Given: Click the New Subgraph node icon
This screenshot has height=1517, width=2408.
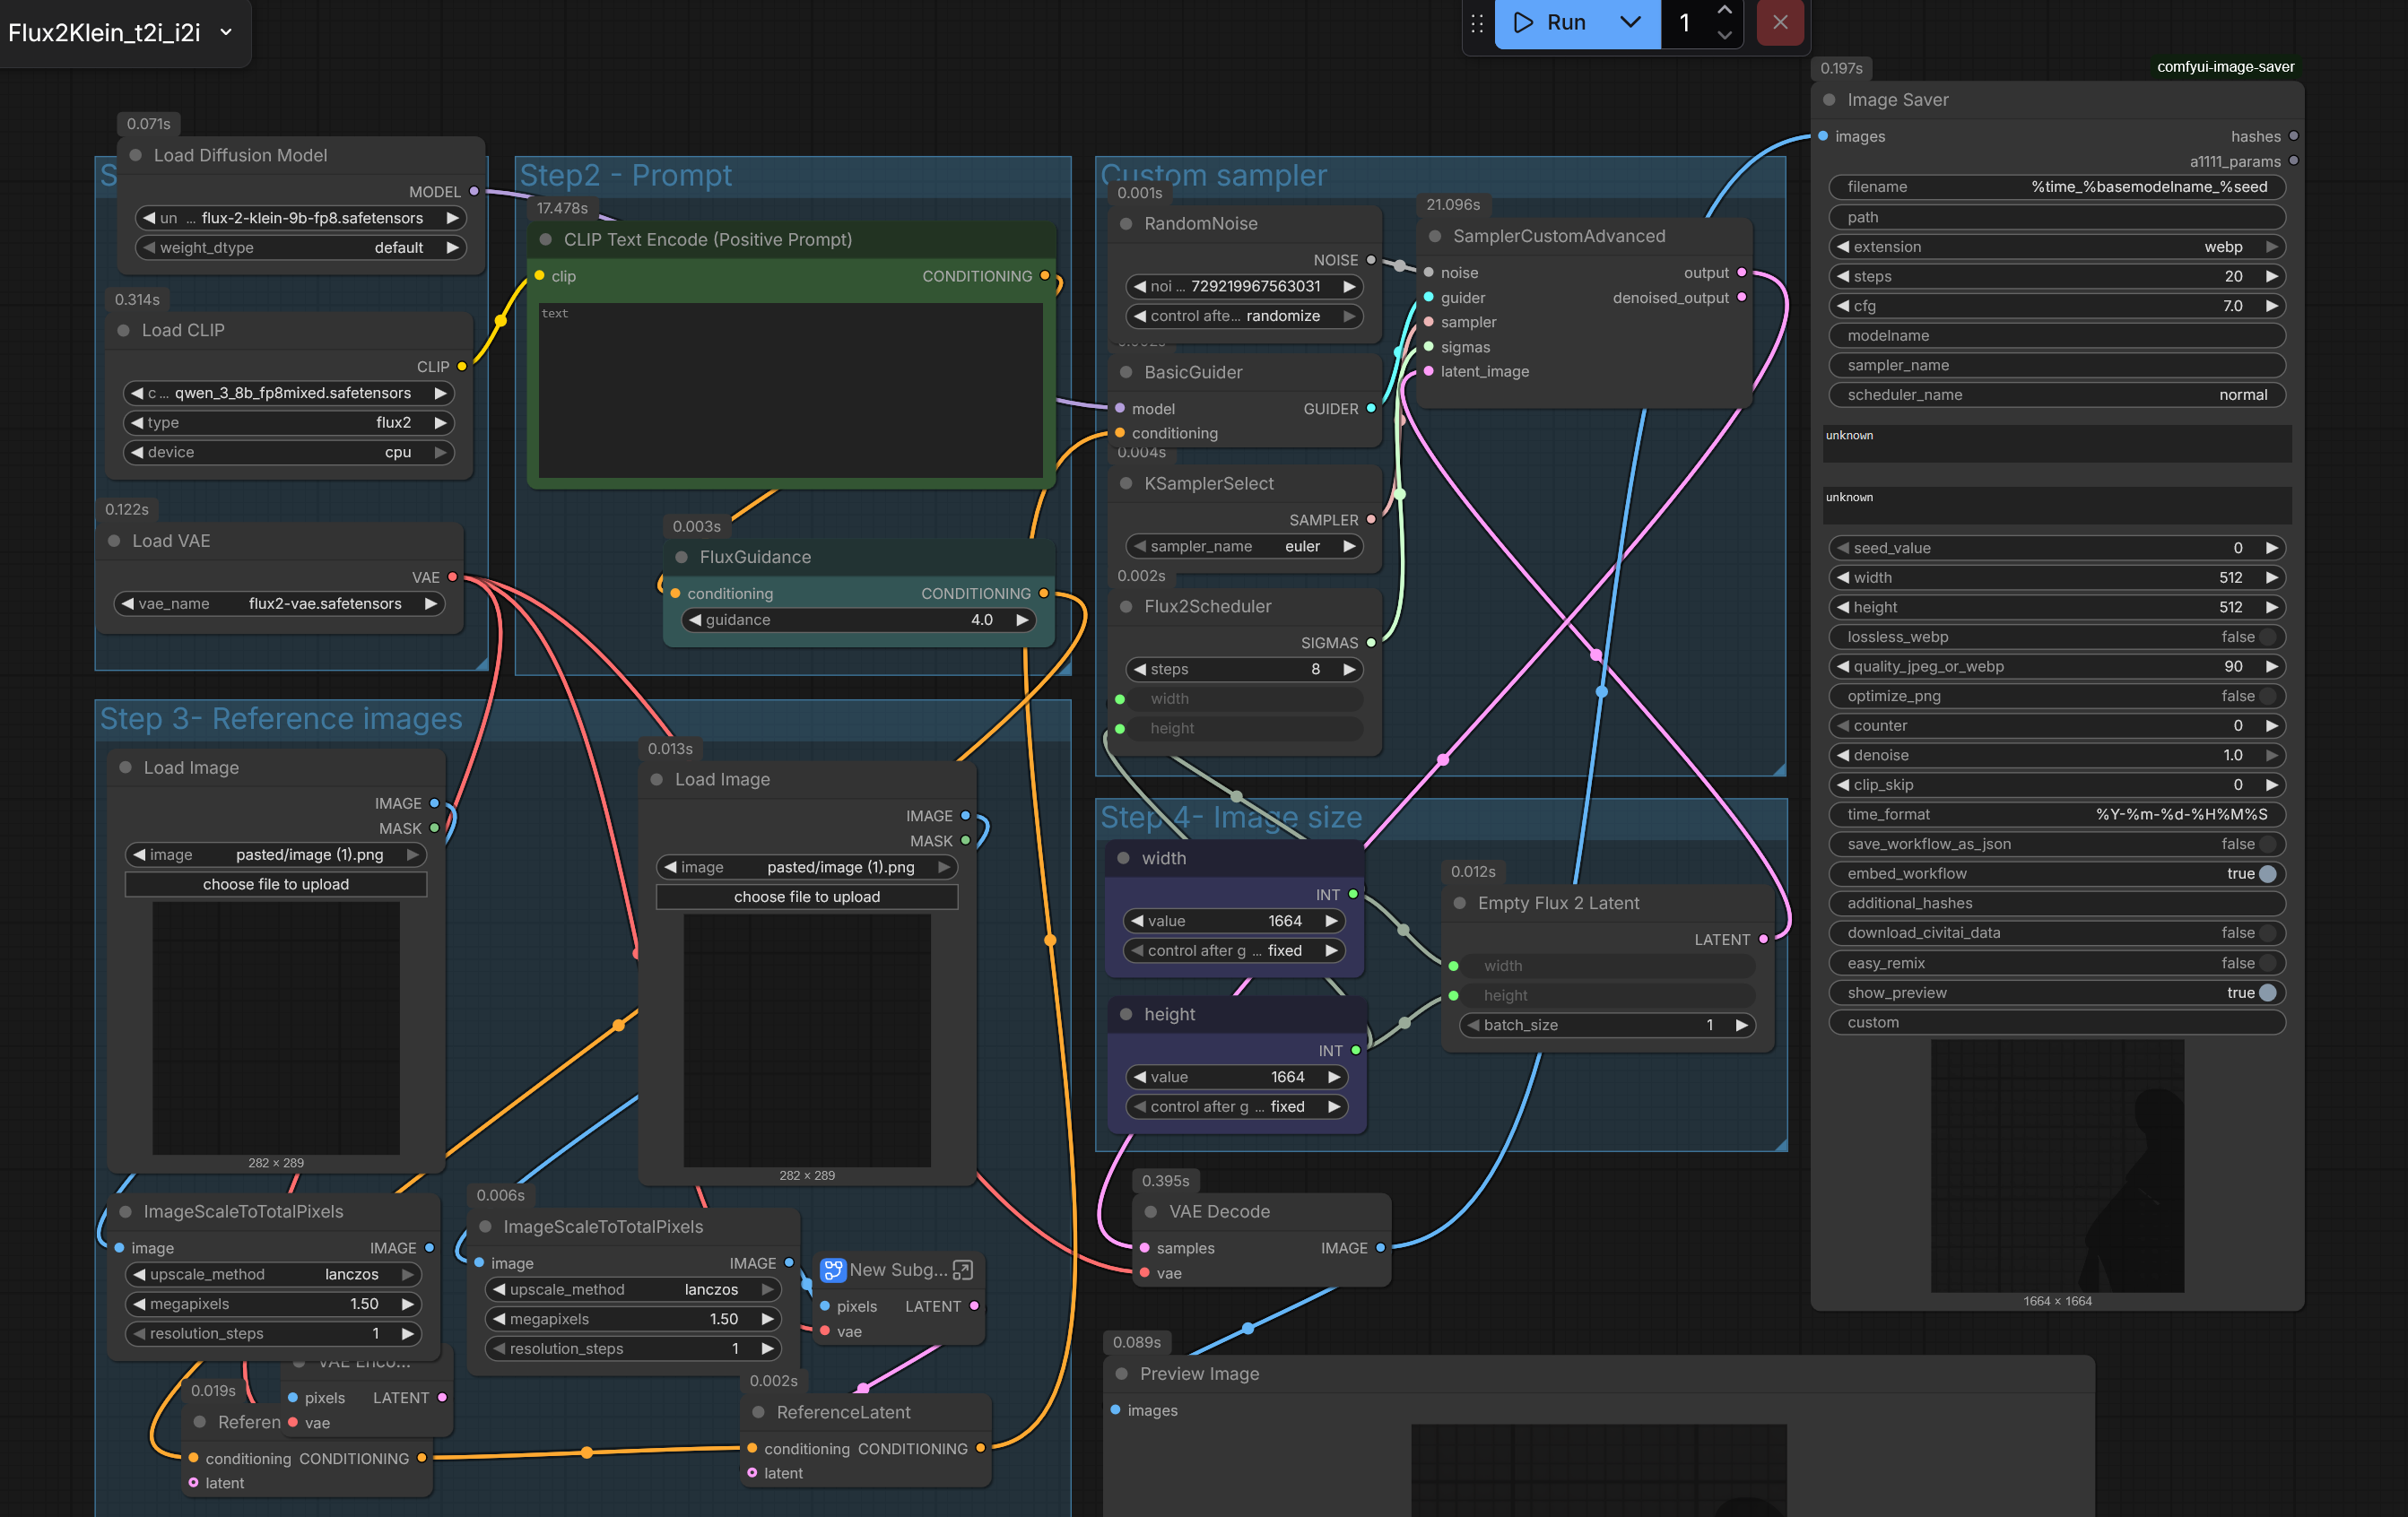Looking at the screenshot, I should pyautogui.click(x=832, y=1270).
